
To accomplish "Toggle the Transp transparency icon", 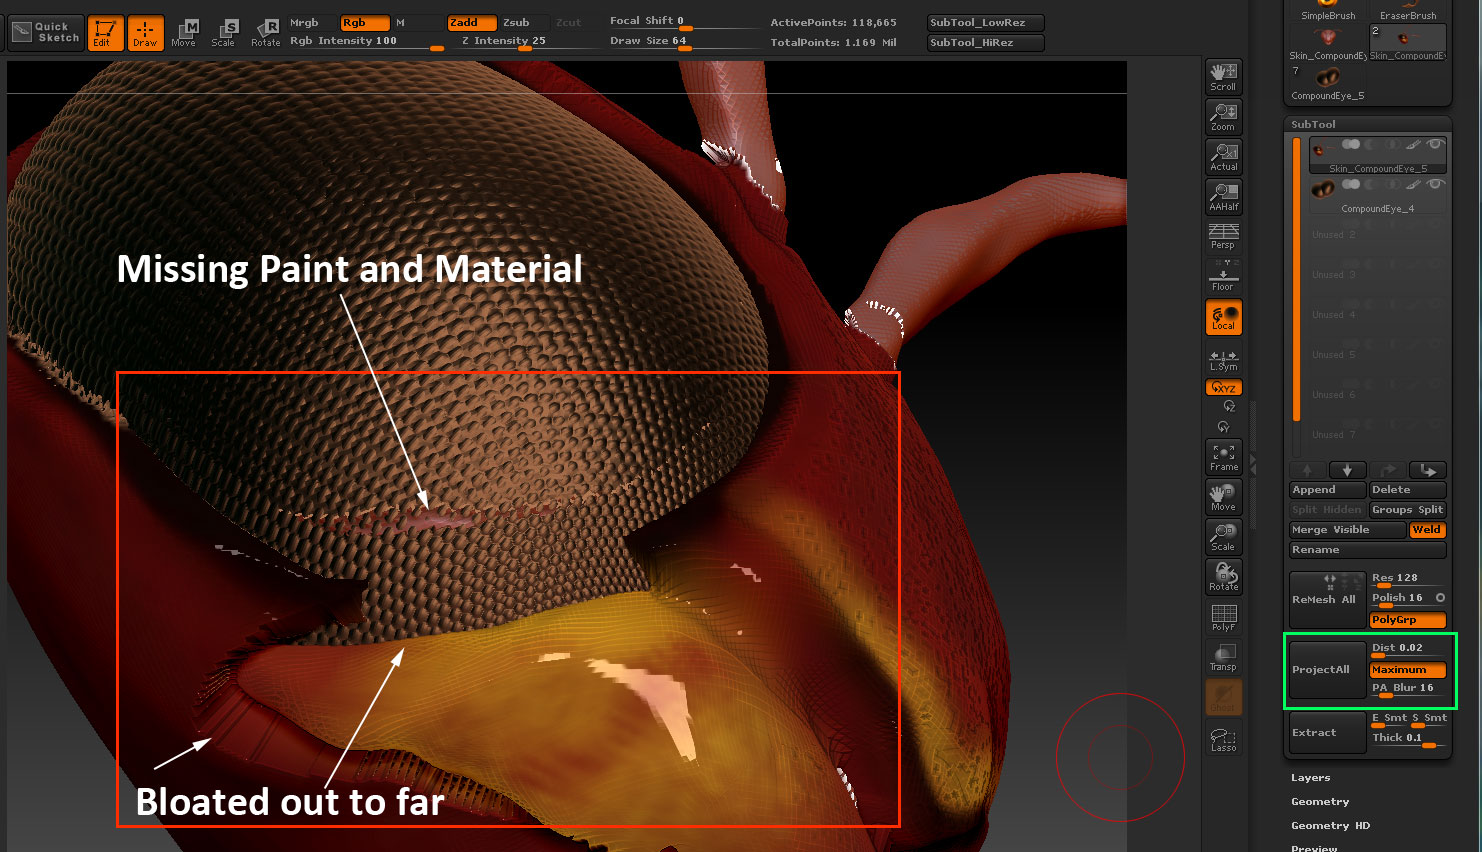I will (1224, 657).
